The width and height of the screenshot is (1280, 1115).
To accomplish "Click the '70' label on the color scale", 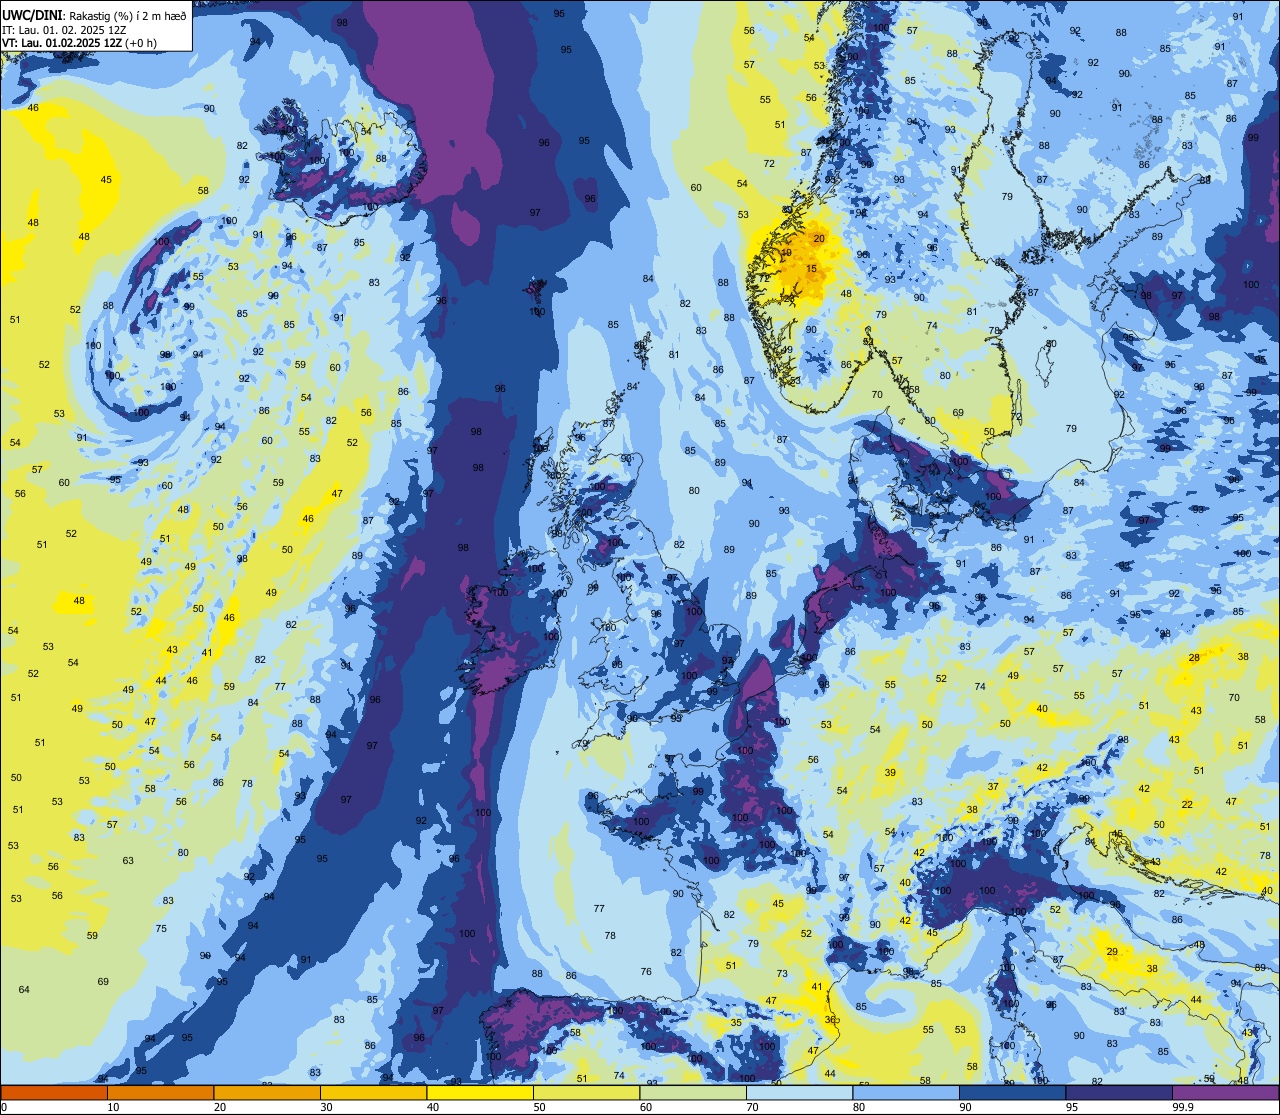I will coord(752,1107).
